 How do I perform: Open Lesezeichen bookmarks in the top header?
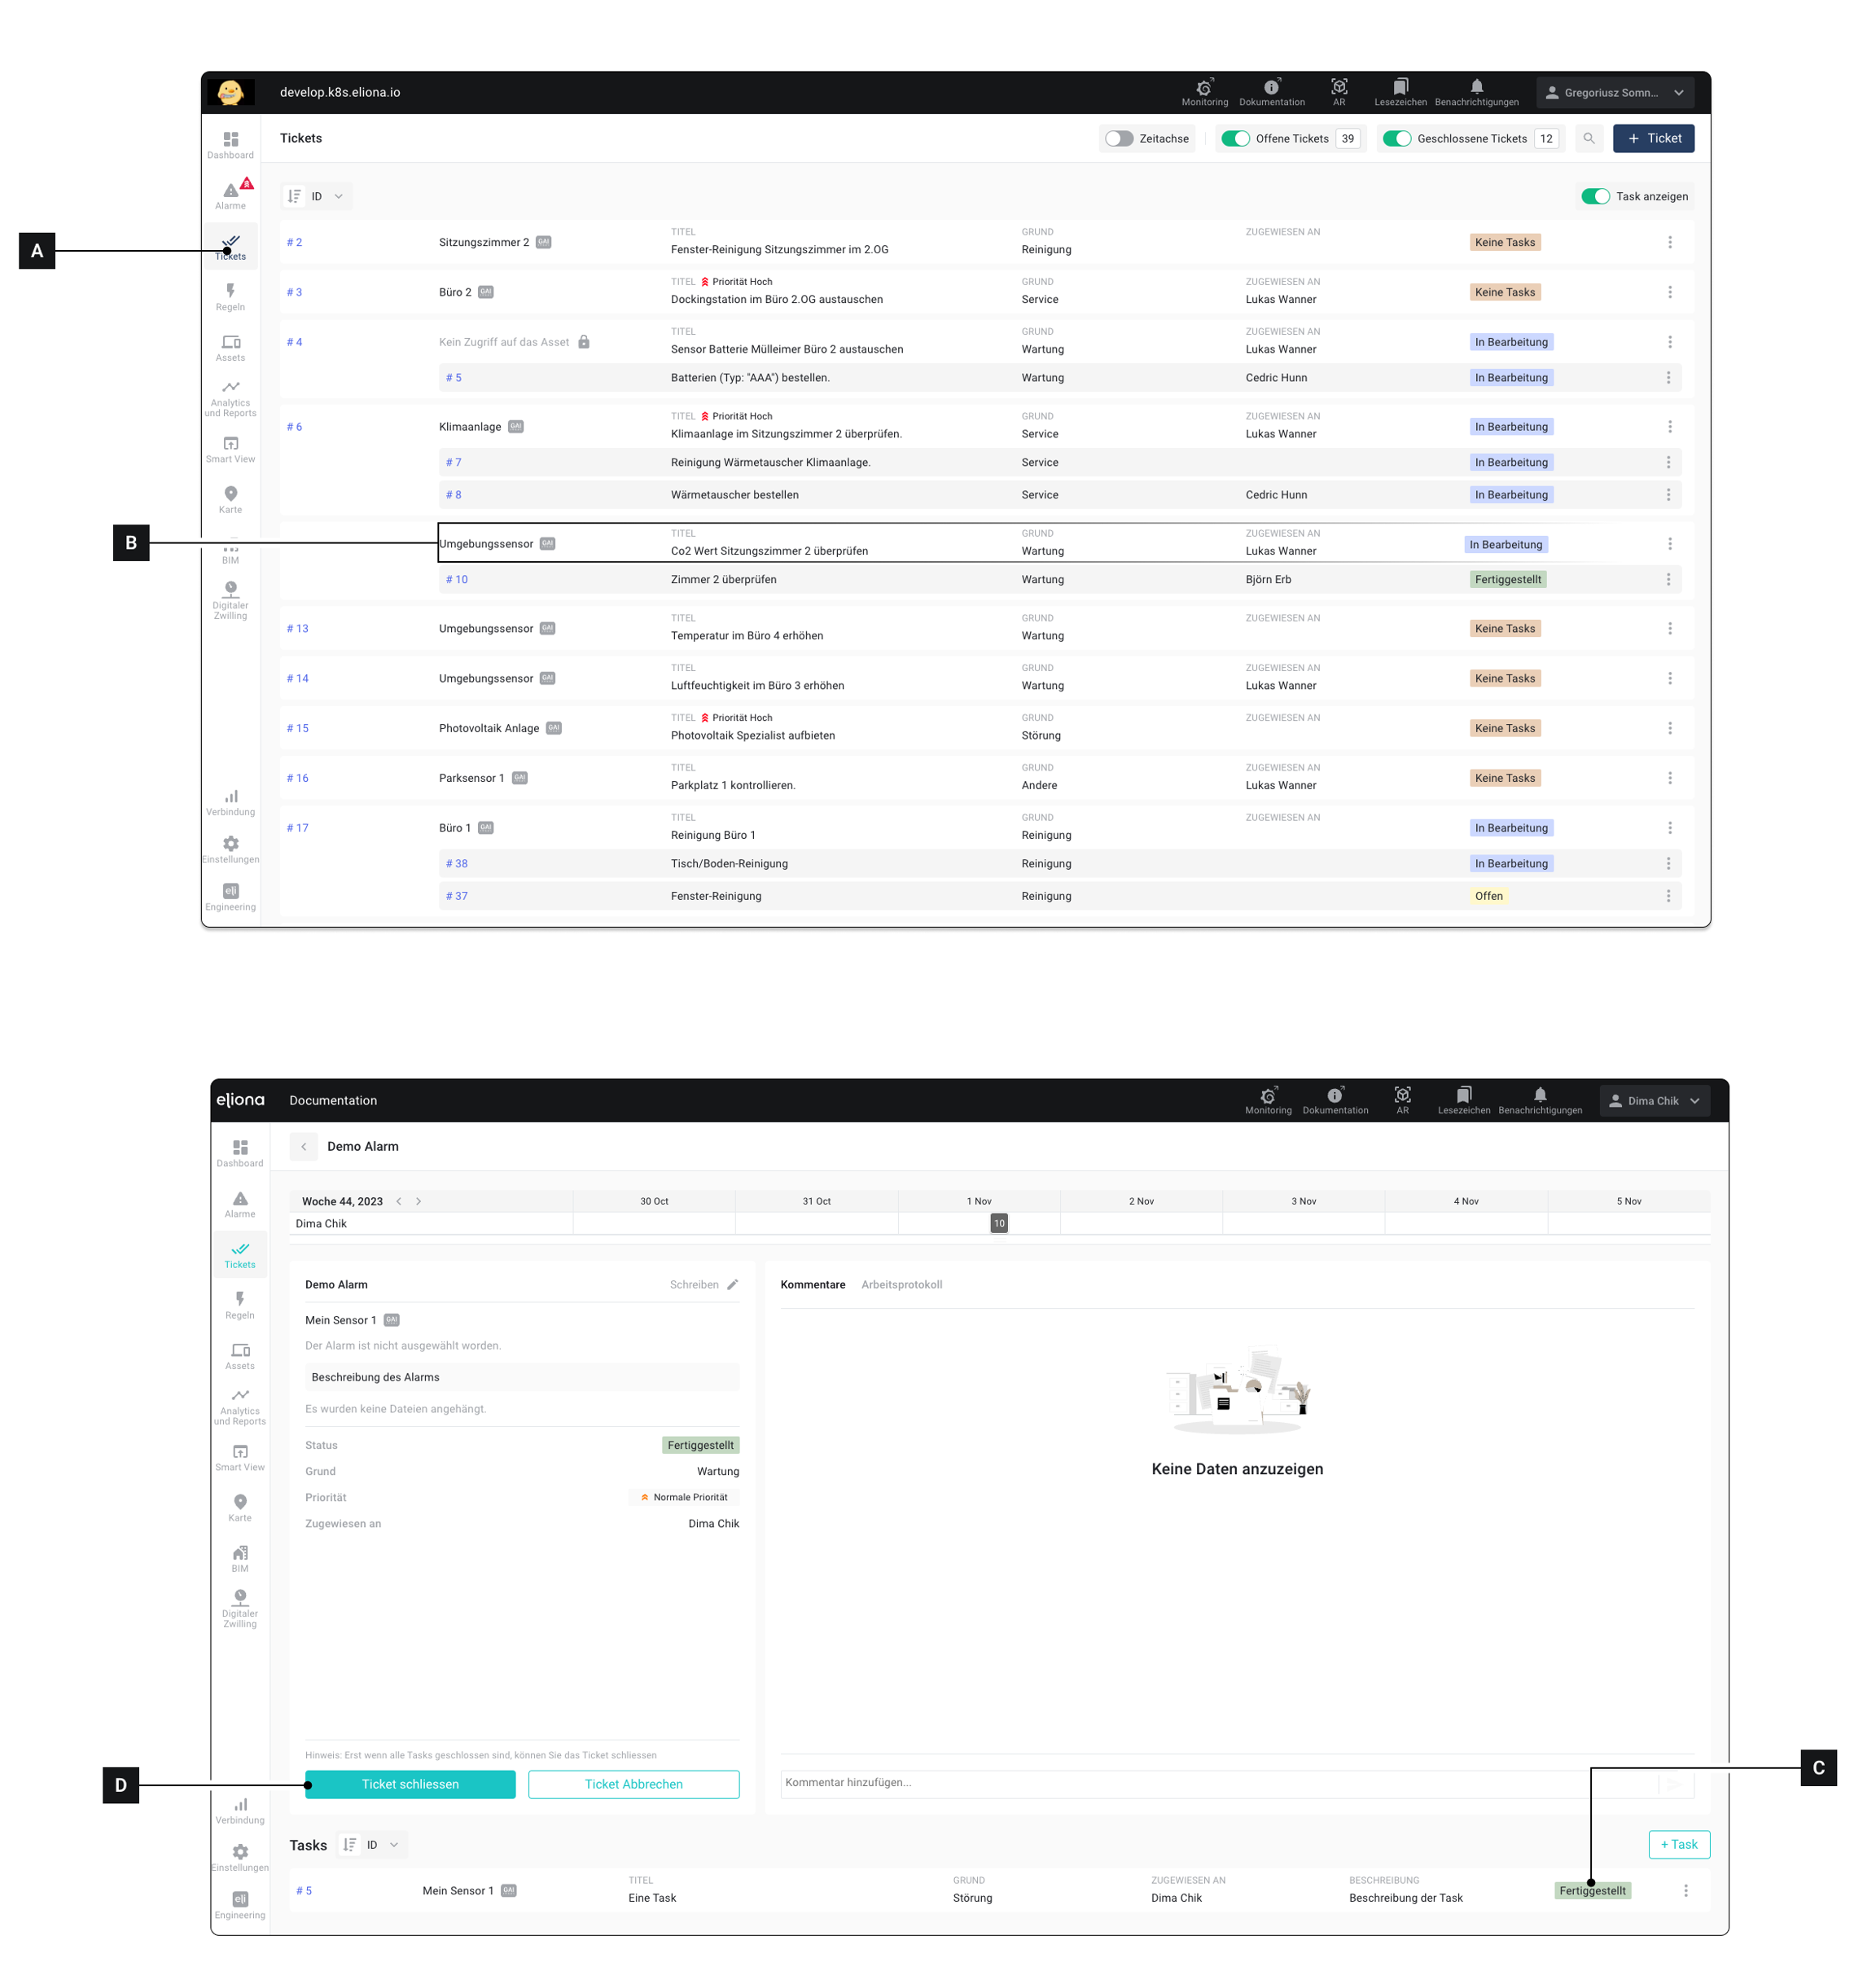(1400, 92)
